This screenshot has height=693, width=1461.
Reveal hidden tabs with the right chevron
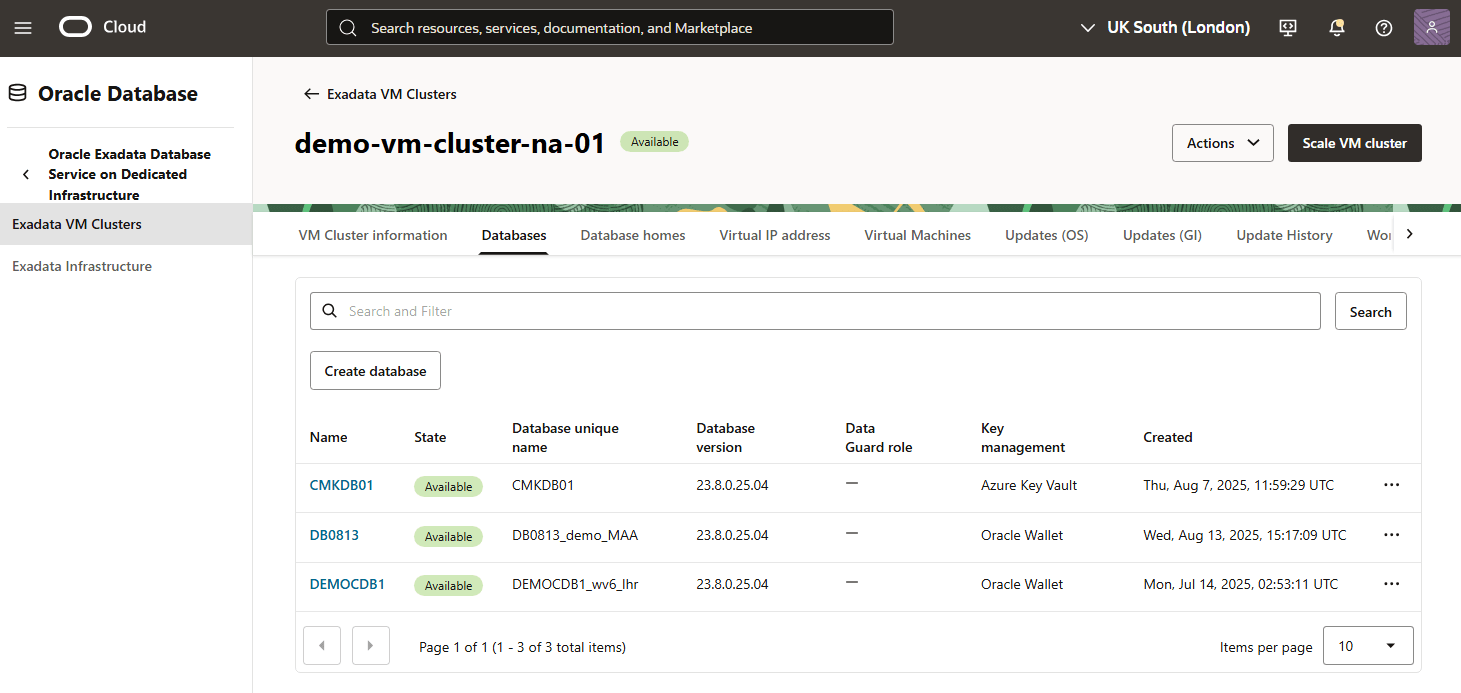[x=1409, y=233]
